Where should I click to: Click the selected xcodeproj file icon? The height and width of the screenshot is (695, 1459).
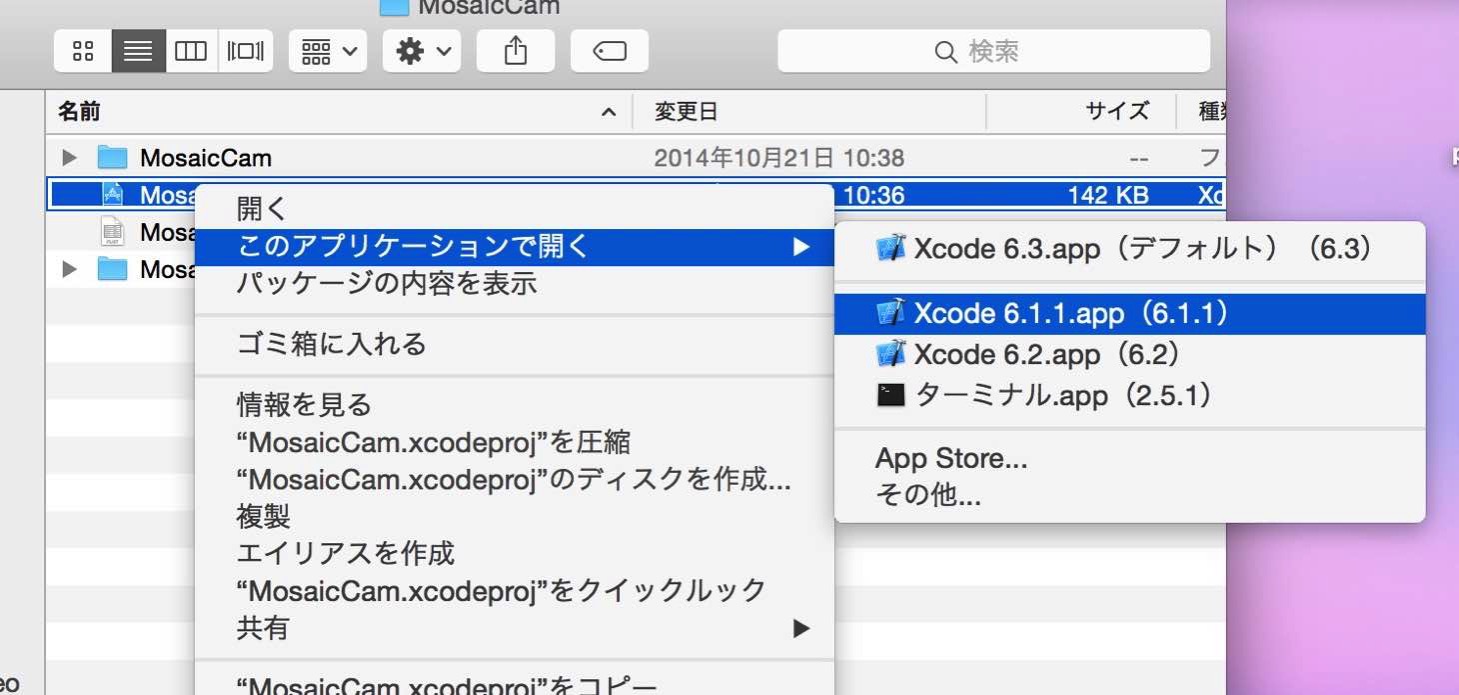tap(112, 195)
